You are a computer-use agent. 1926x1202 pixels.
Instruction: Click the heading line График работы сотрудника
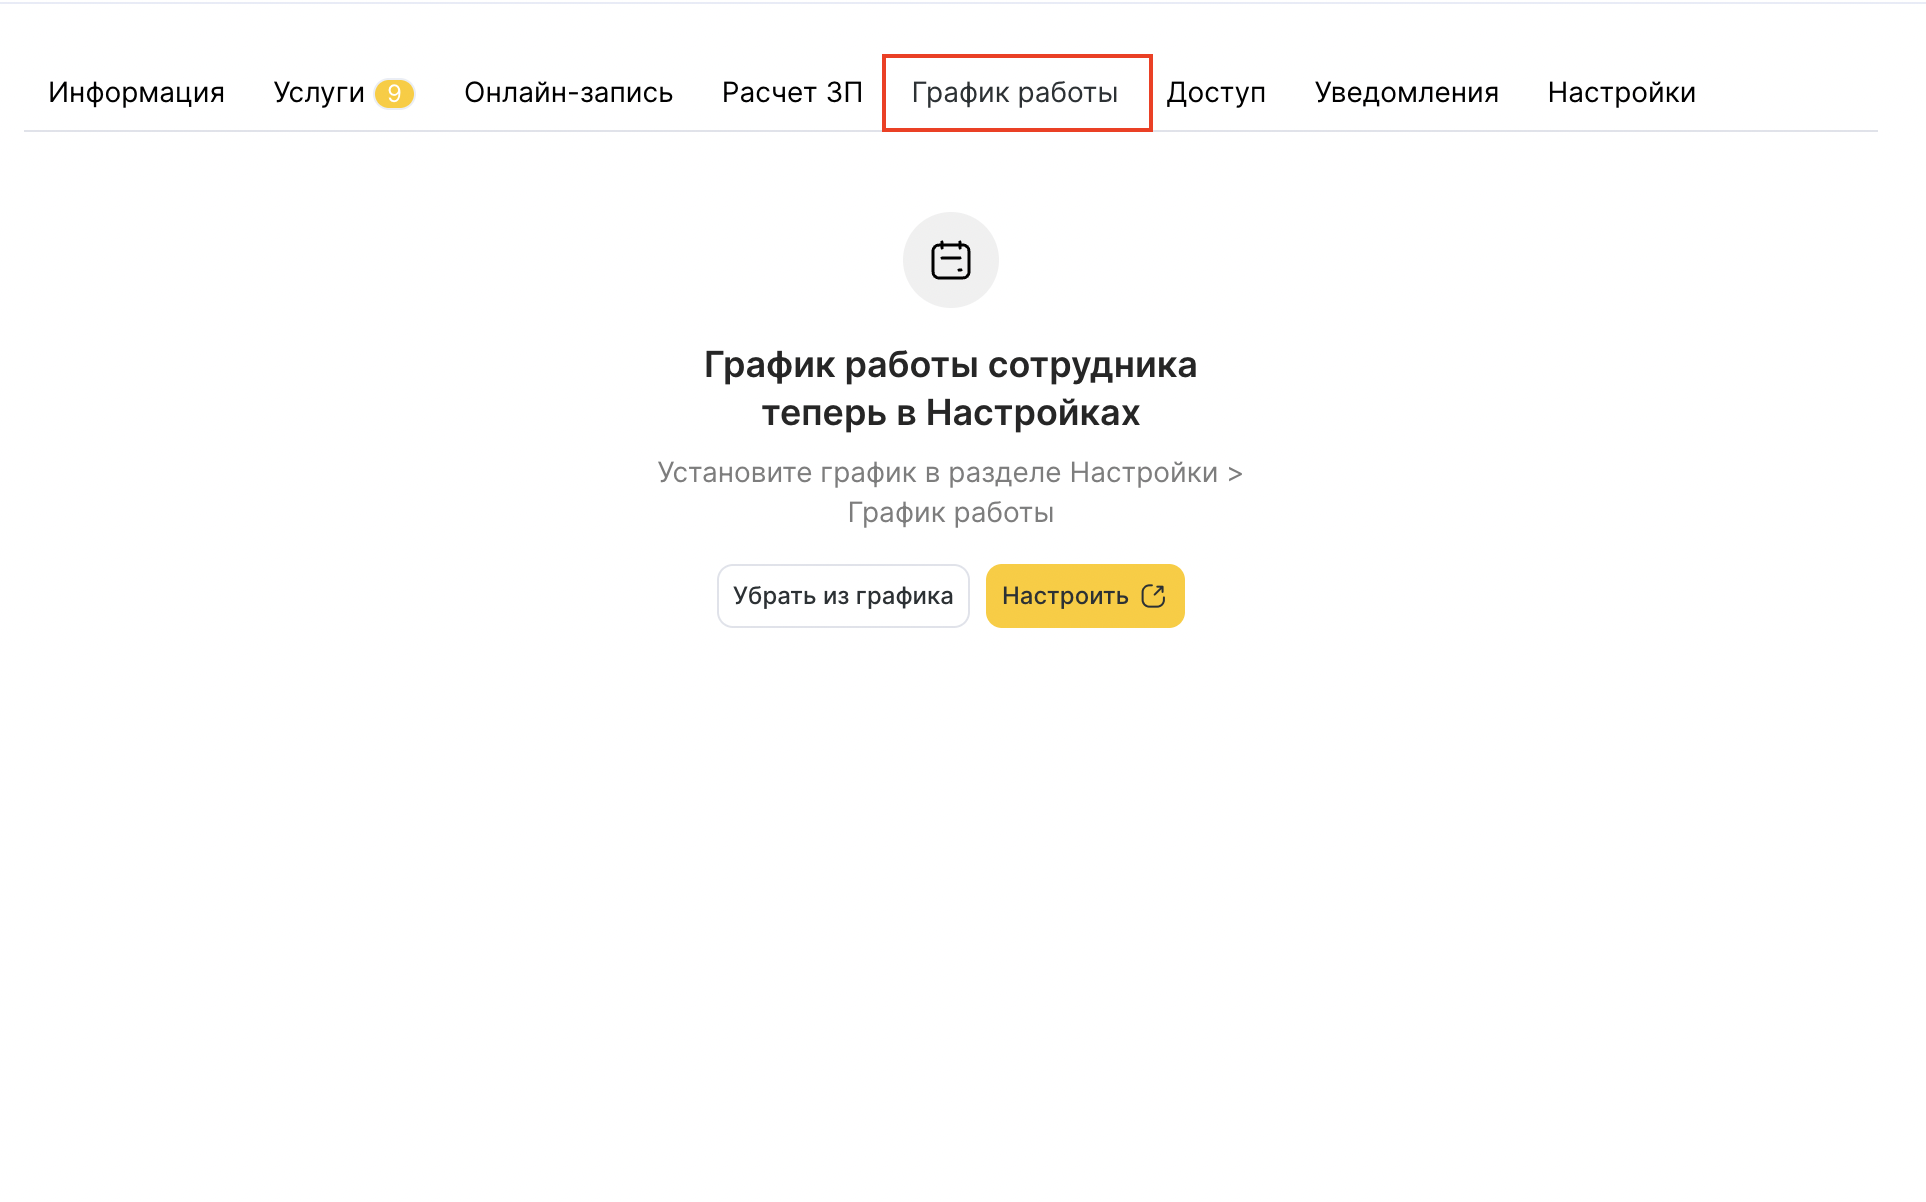(950, 365)
